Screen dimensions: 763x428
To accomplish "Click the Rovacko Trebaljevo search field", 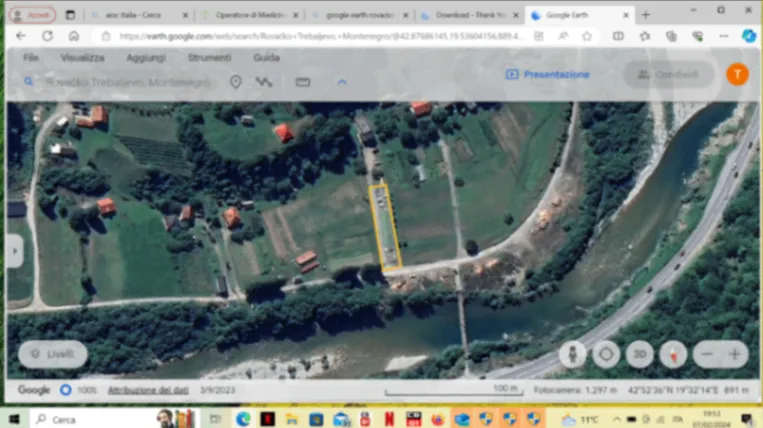I will [128, 82].
